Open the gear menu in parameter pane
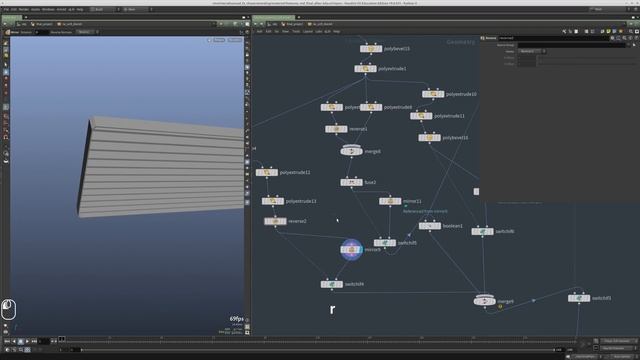 [612, 38]
